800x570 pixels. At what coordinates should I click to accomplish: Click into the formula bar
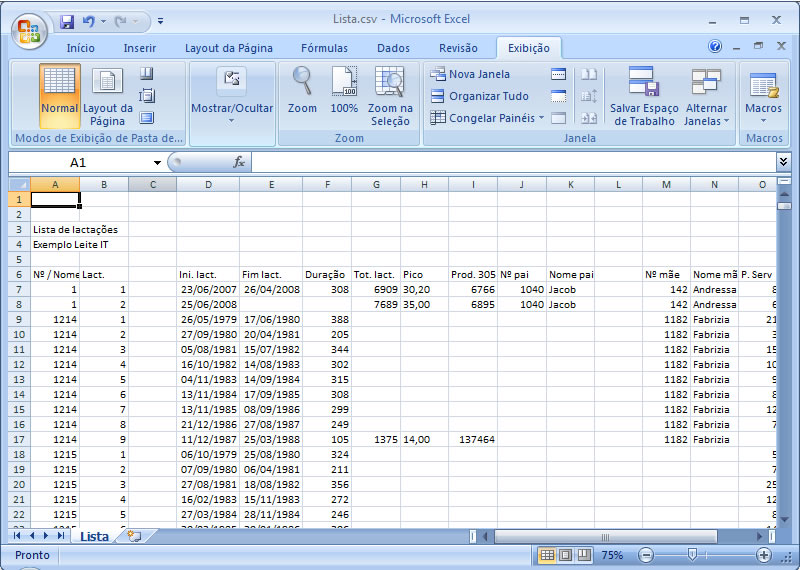(513, 163)
